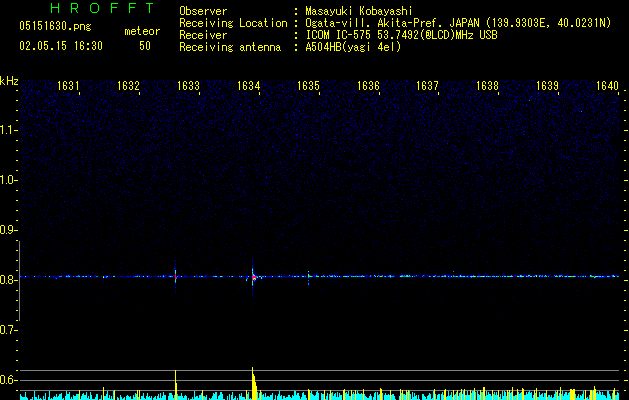Screen dimensions: 629x400
Task: Click the 1640 time marker
Action: (x=607, y=86)
